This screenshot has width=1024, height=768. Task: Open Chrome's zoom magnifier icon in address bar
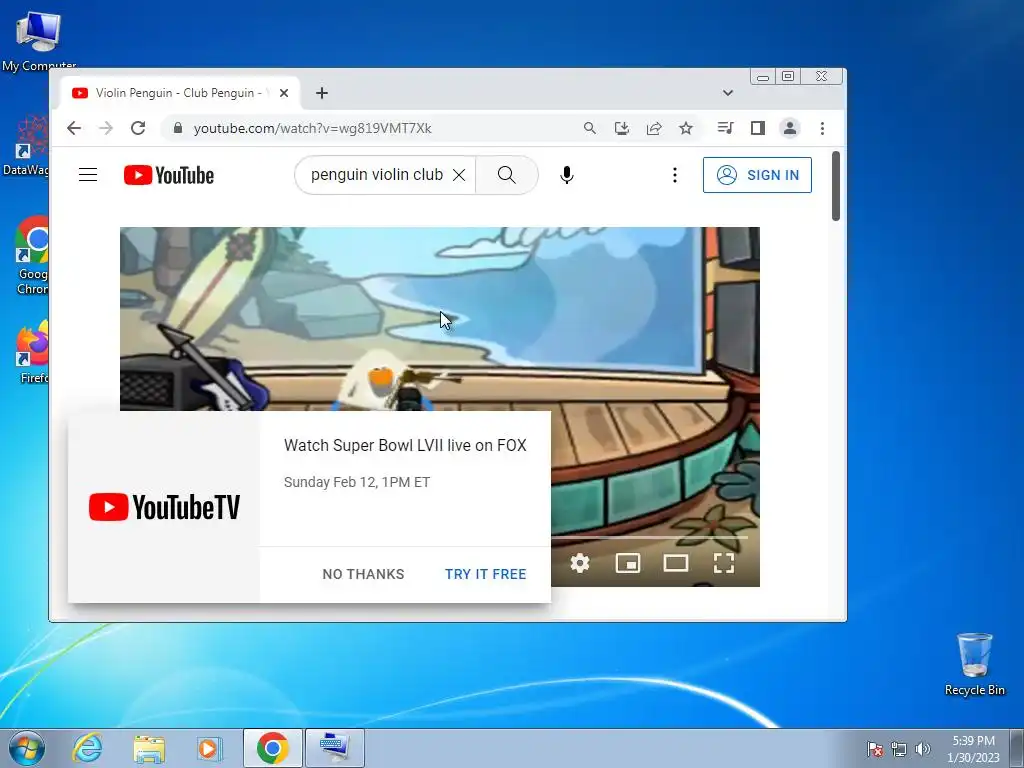[x=590, y=128]
